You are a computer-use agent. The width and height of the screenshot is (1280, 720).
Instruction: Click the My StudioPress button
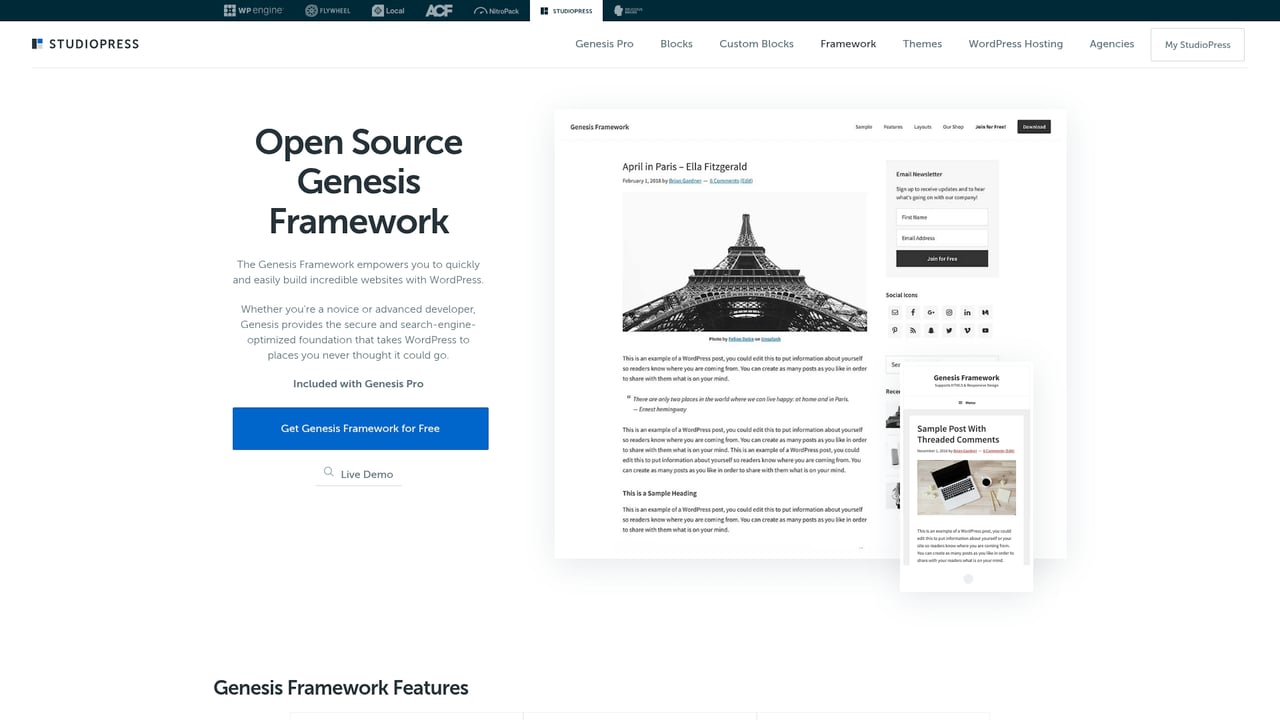point(1197,44)
